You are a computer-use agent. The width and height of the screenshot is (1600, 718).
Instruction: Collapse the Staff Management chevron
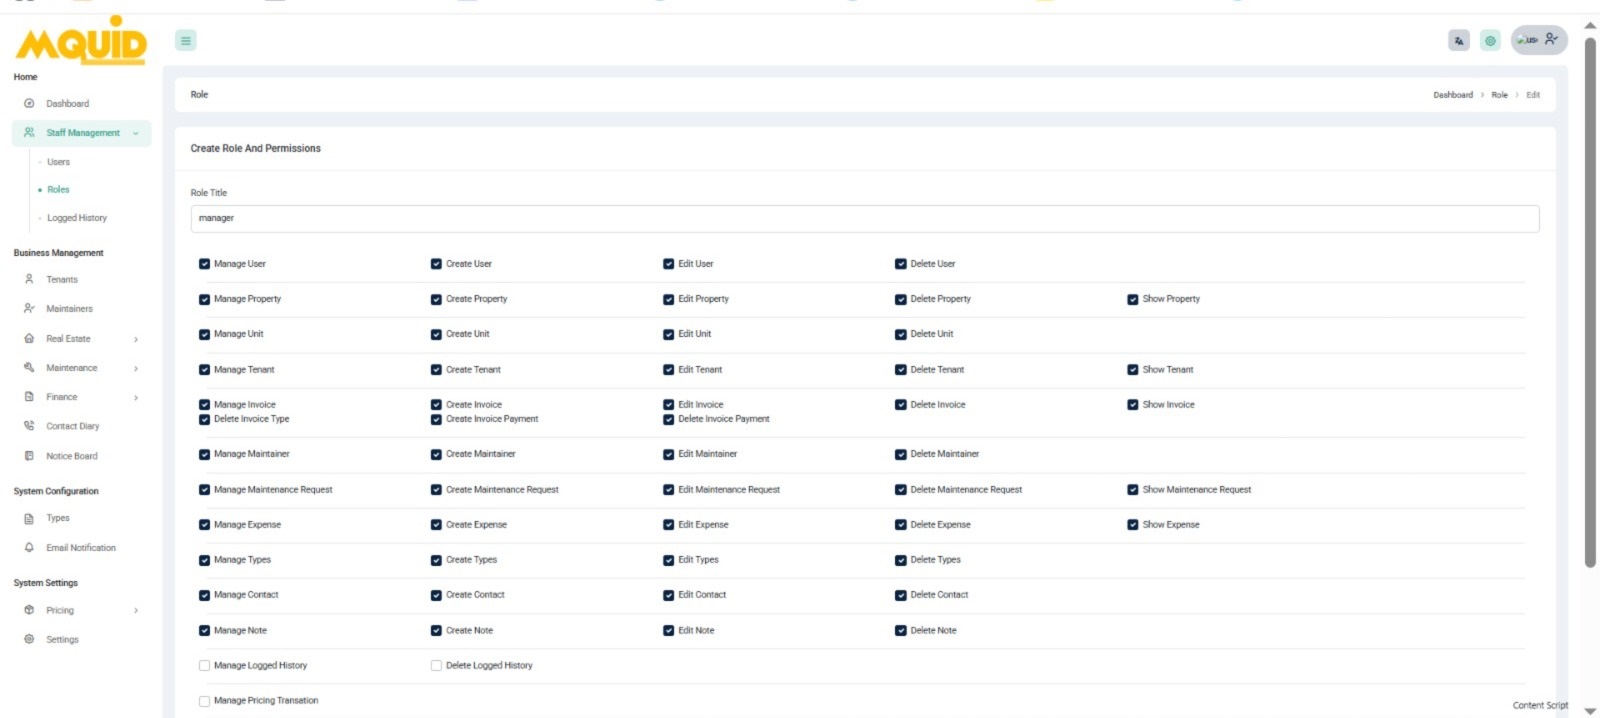tap(135, 133)
